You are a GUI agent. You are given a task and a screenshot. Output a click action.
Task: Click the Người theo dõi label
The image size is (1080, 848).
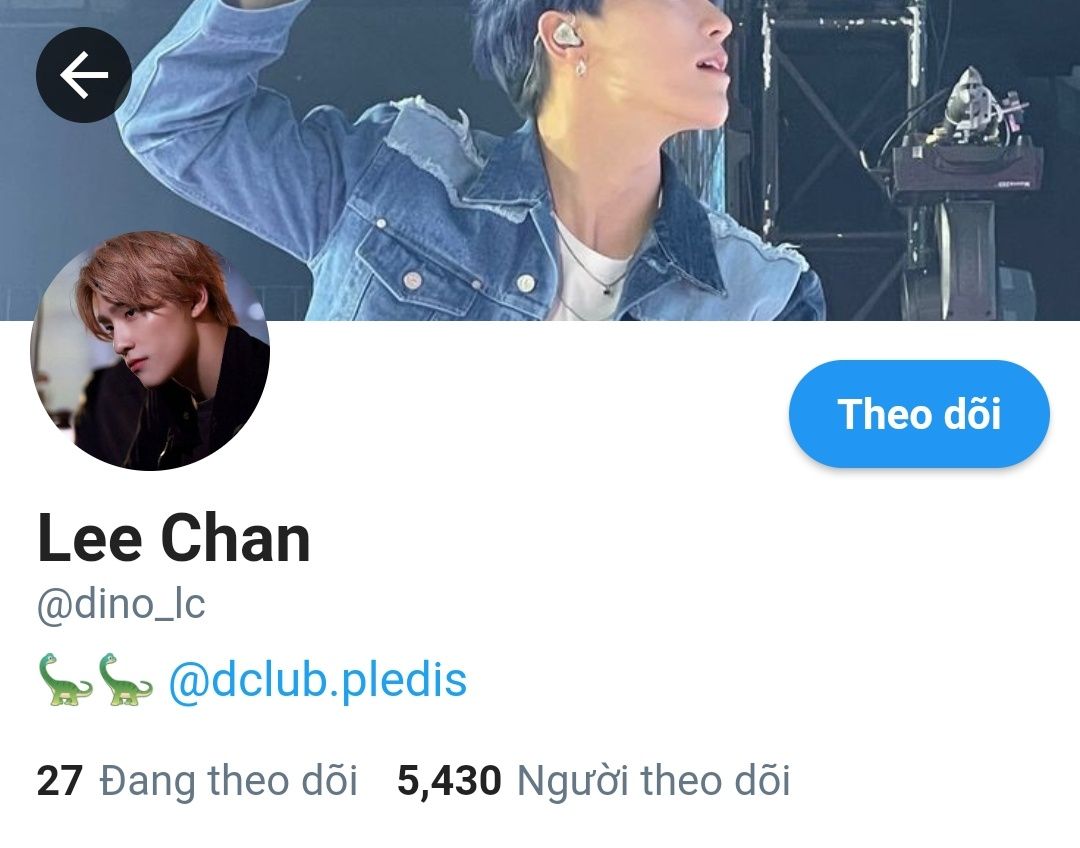[x=653, y=781]
